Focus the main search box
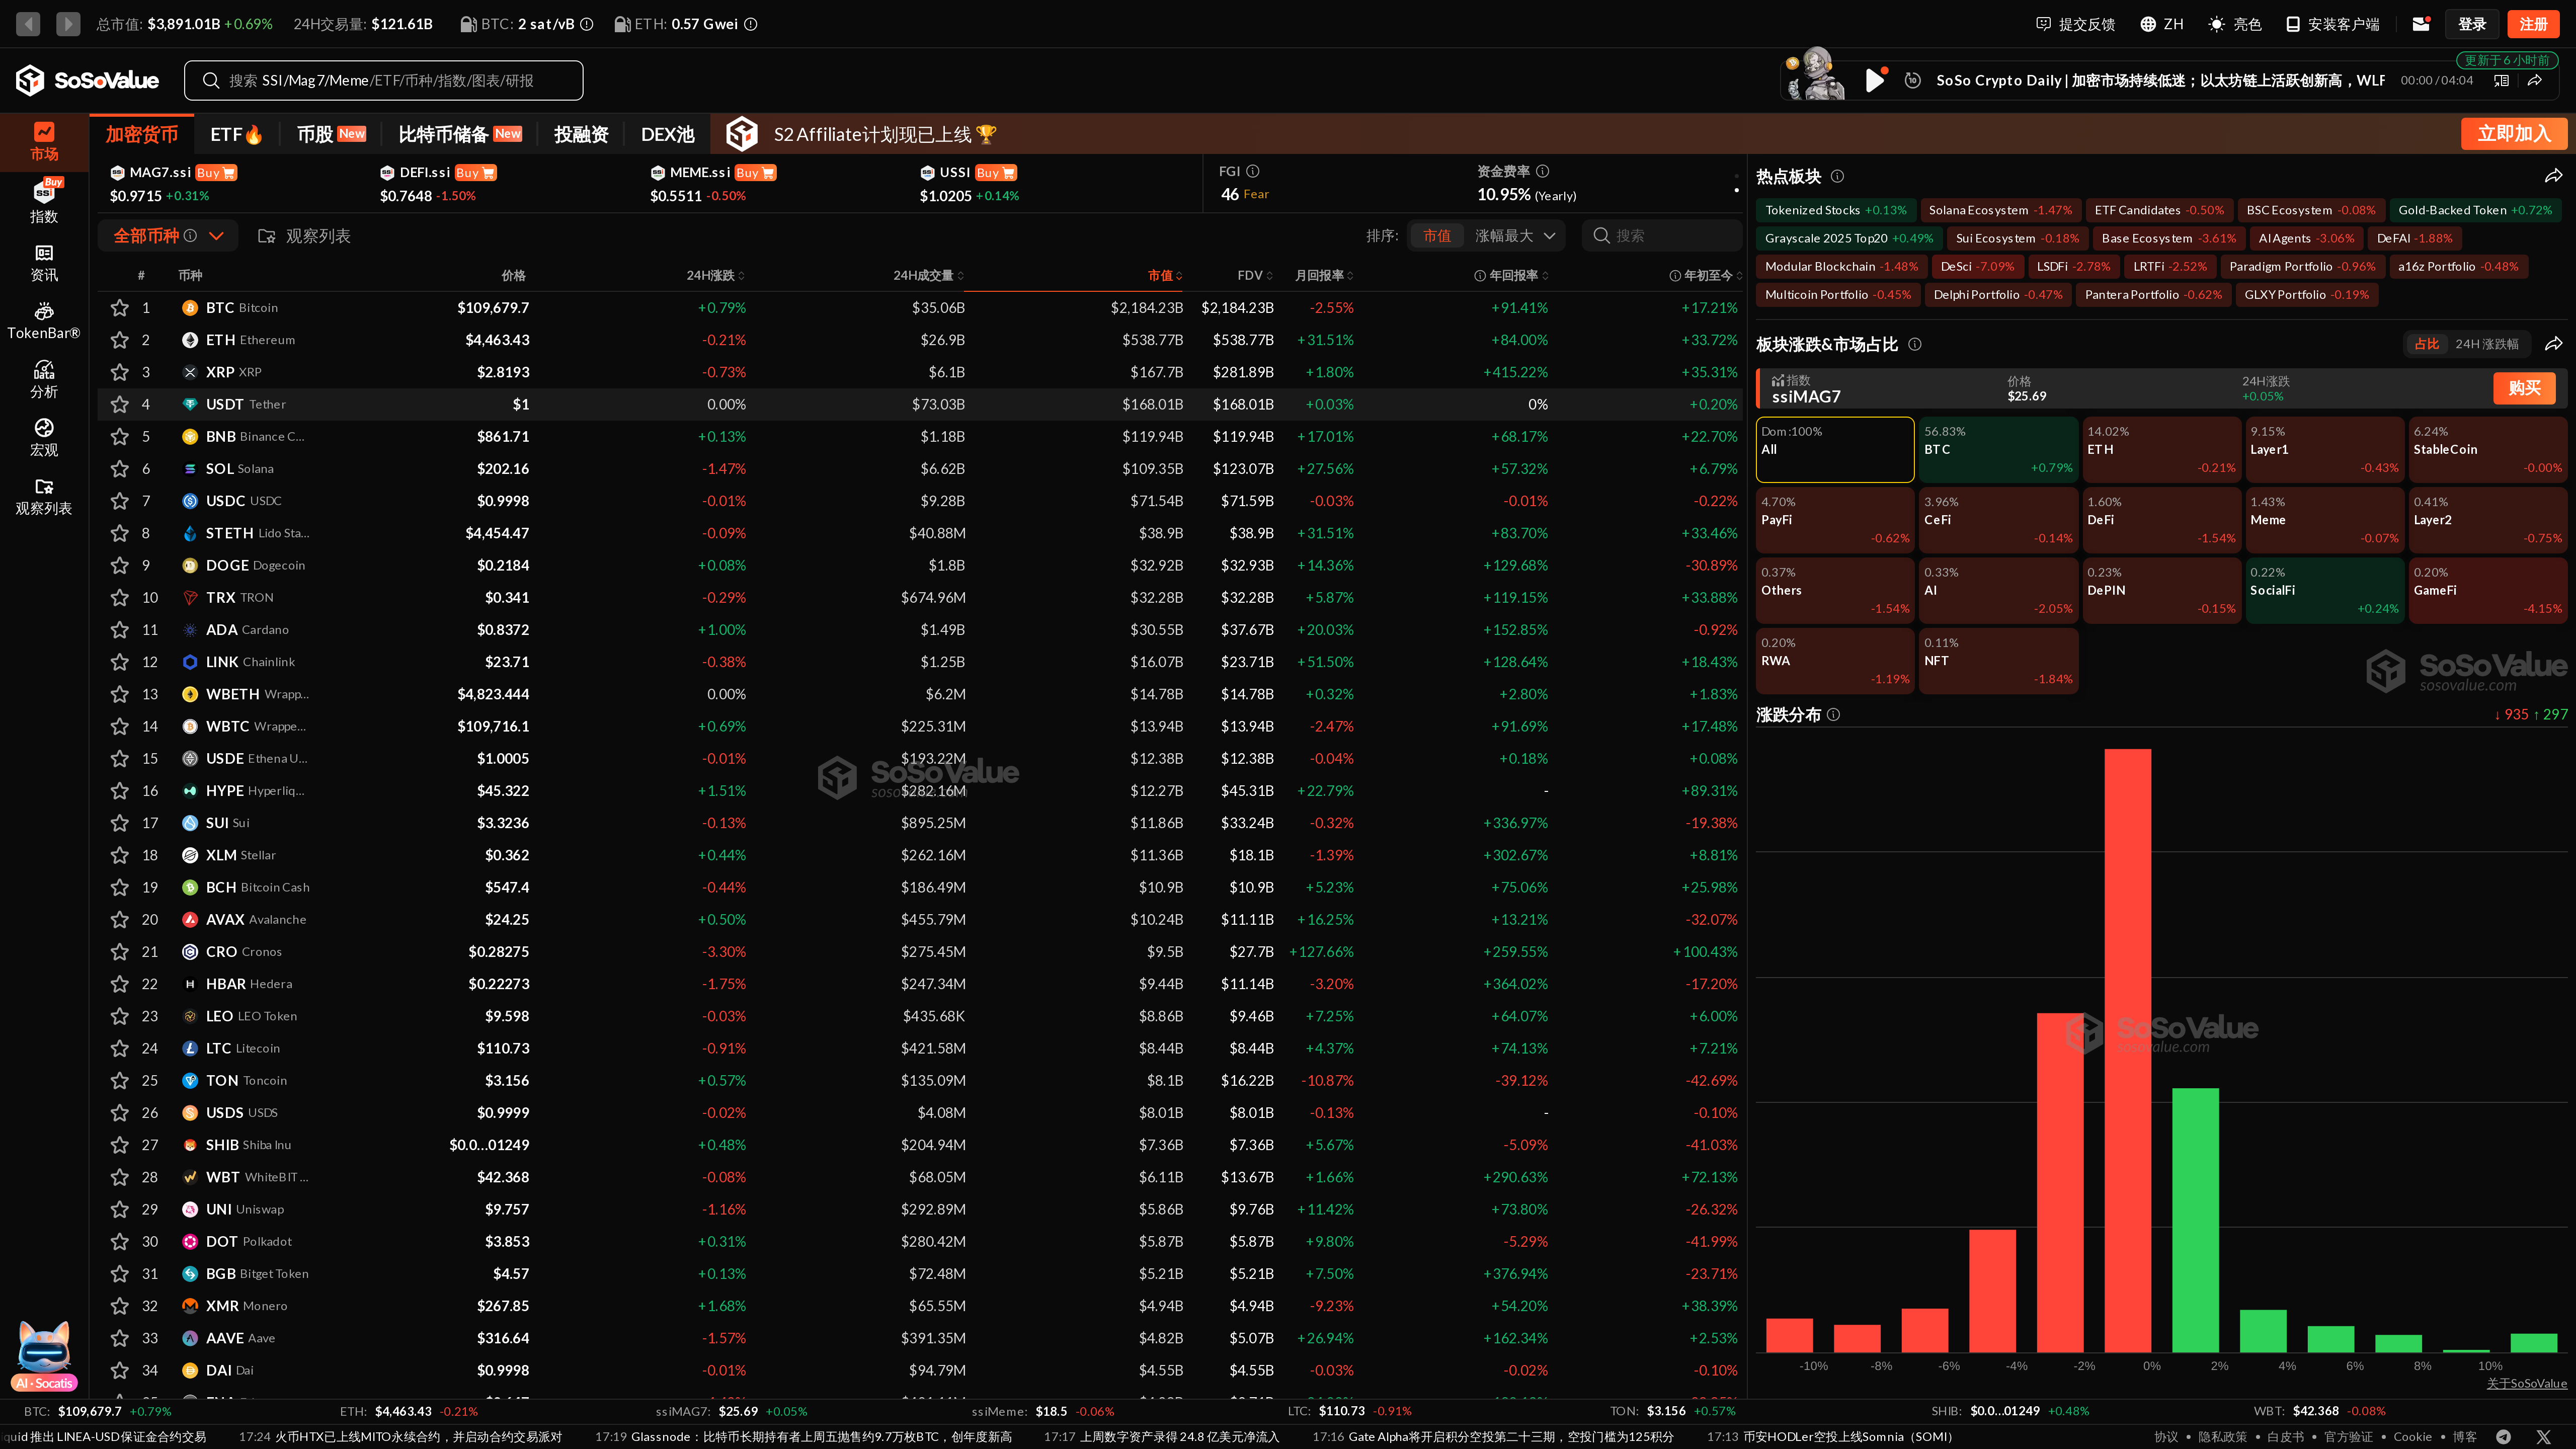The image size is (2576, 1449). tap(383, 80)
